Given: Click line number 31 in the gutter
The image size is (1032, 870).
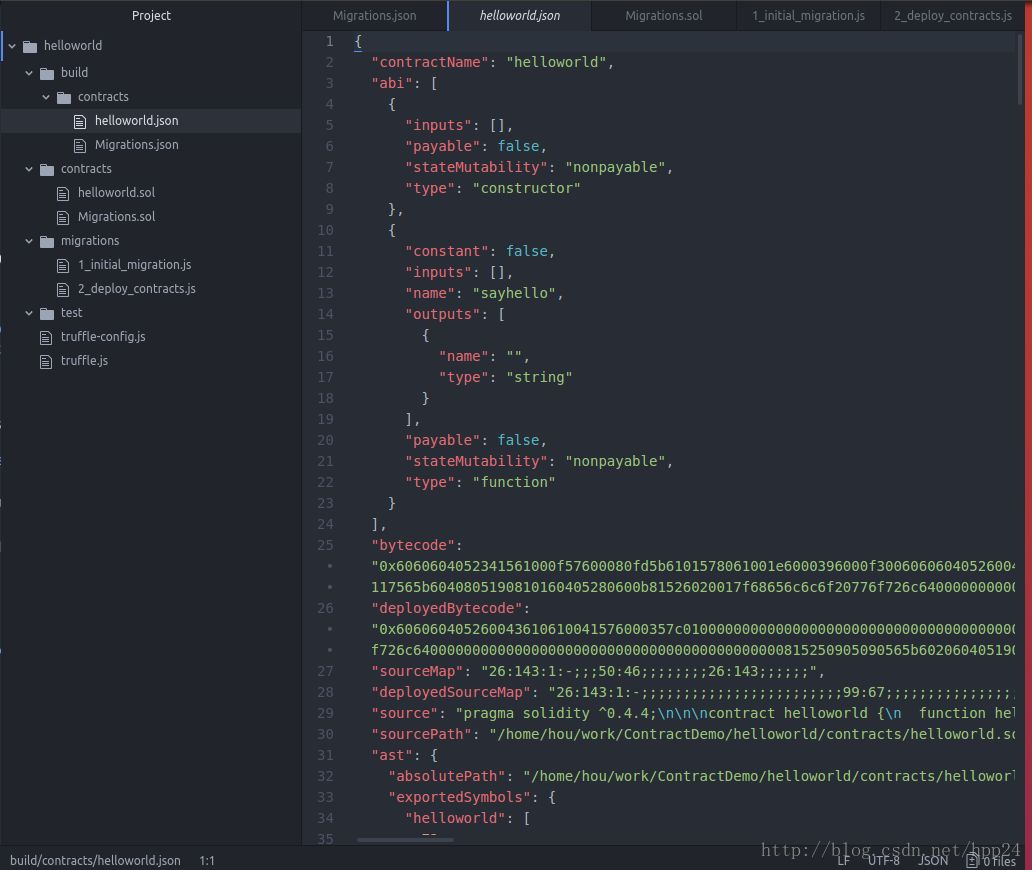Looking at the screenshot, I should click(325, 755).
